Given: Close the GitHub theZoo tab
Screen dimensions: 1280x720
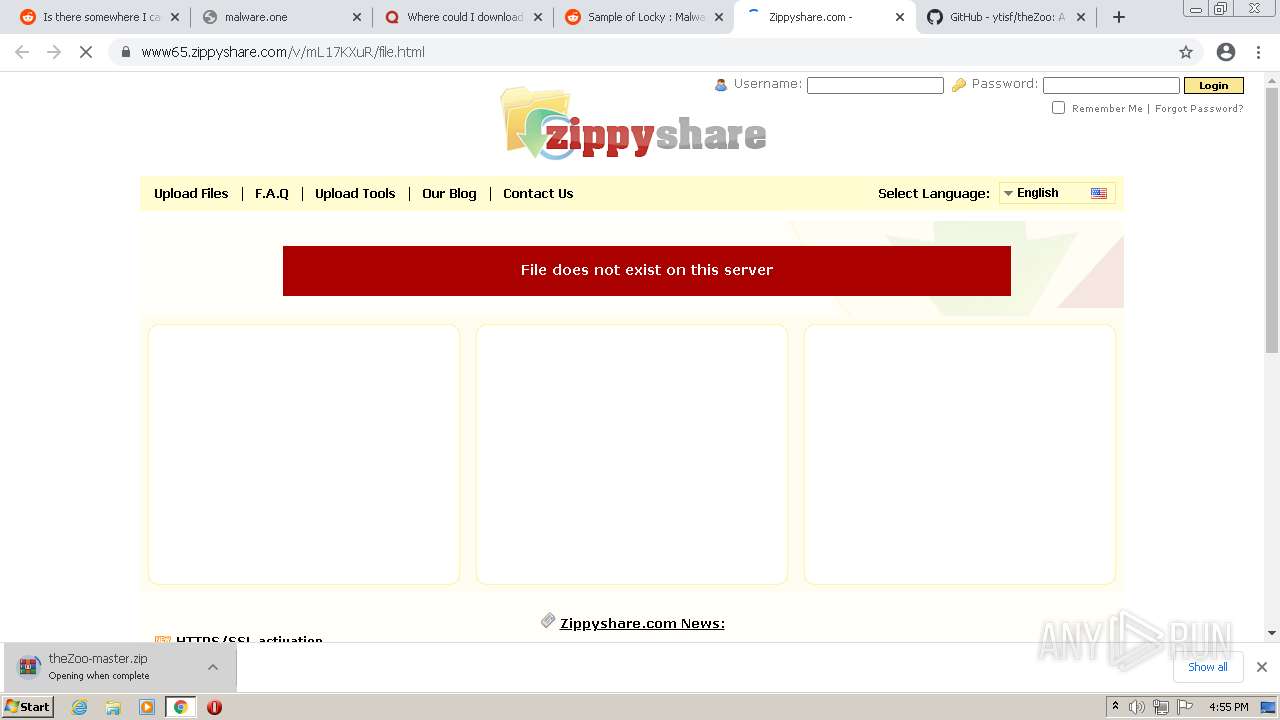Looking at the screenshot, I should [1080, 17].
